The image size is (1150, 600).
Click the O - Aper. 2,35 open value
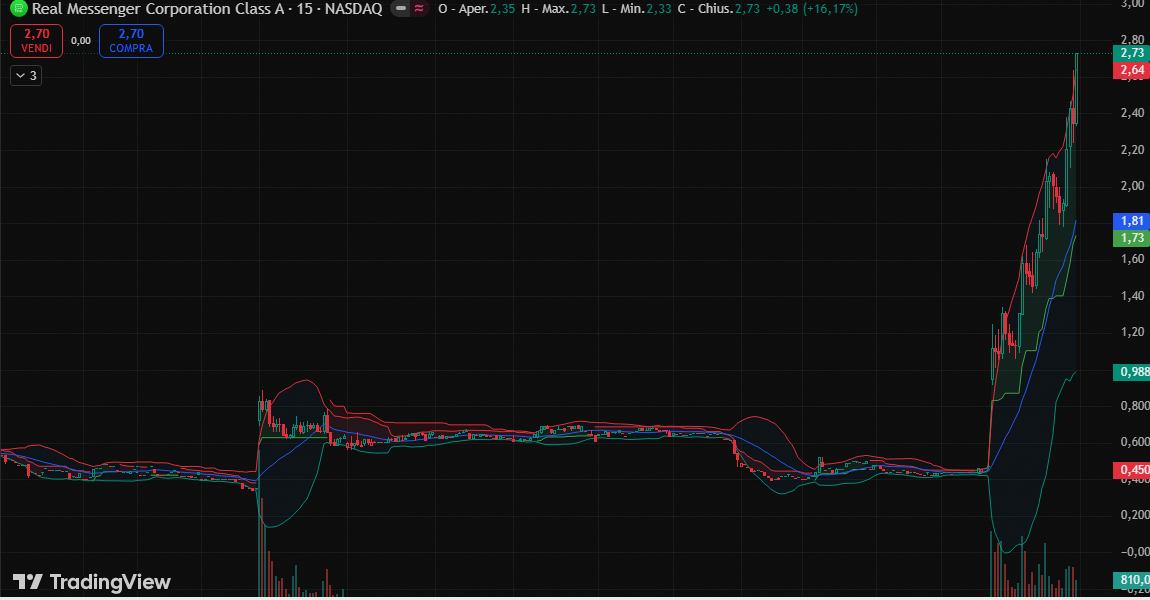[477, 9]
